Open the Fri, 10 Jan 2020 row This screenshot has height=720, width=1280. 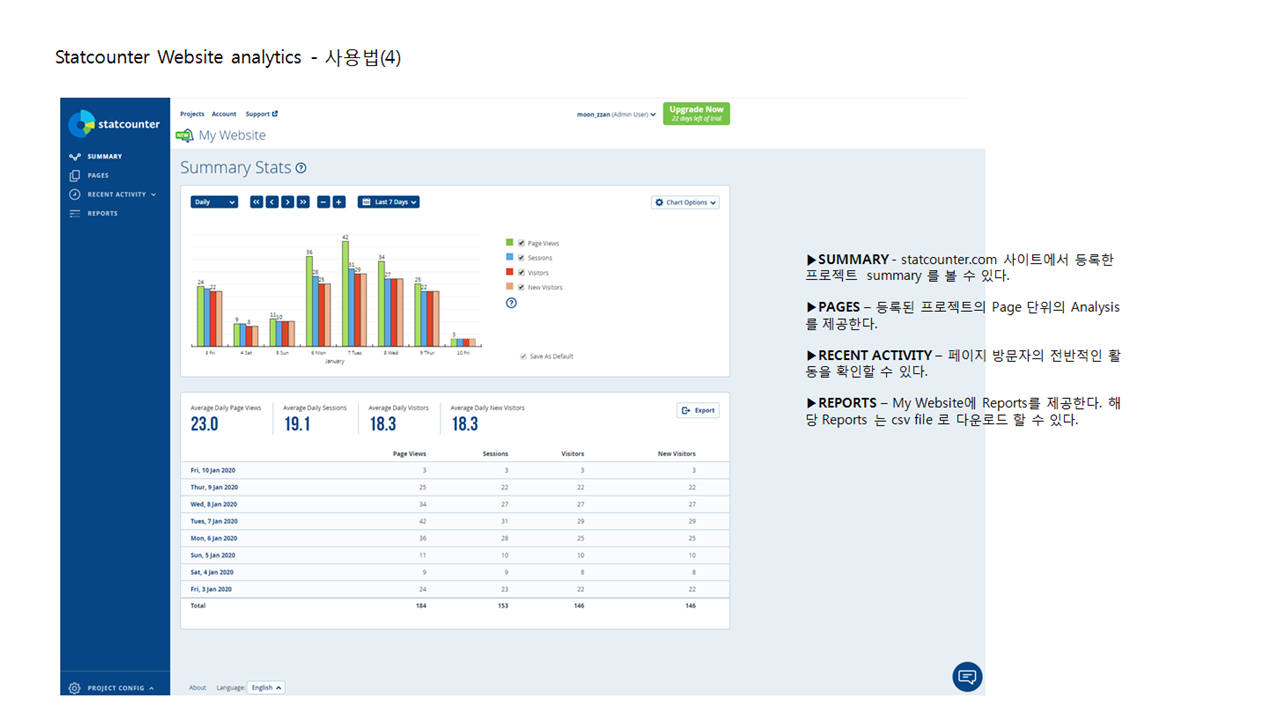tap(455, 470)
